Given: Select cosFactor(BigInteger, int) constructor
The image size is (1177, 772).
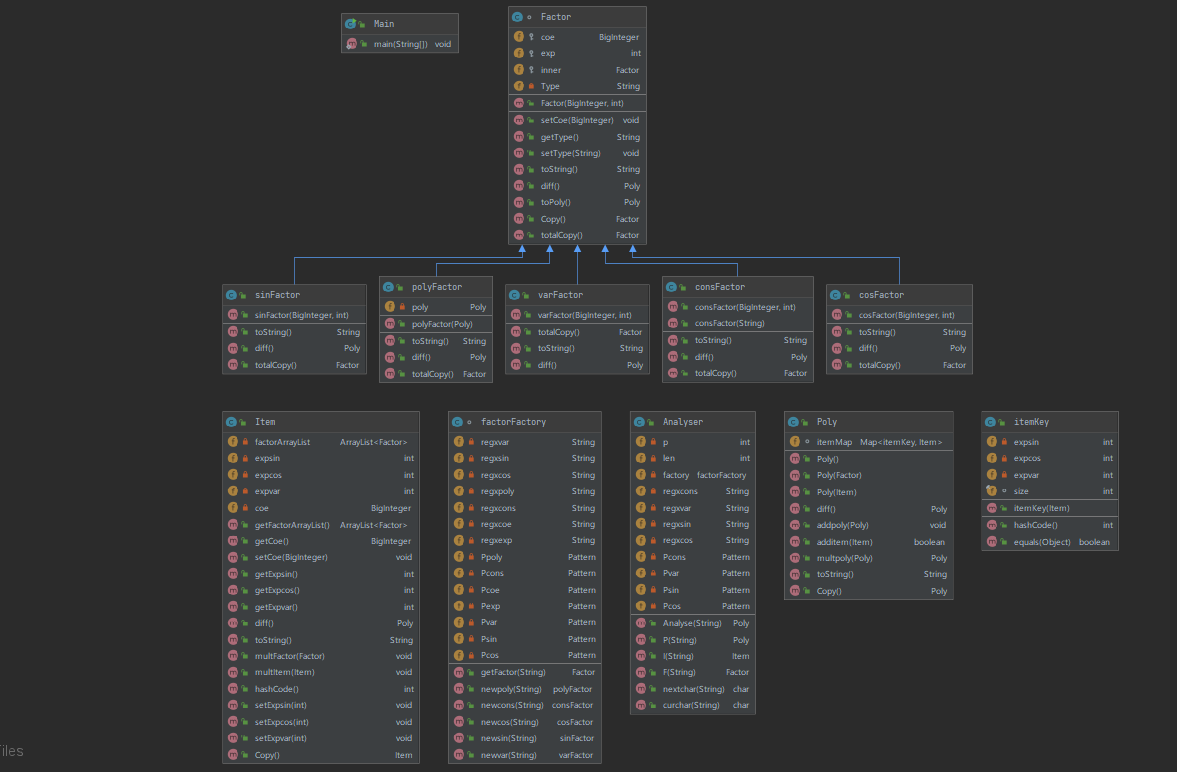Looking at the screenshot, I should point(899,315).
